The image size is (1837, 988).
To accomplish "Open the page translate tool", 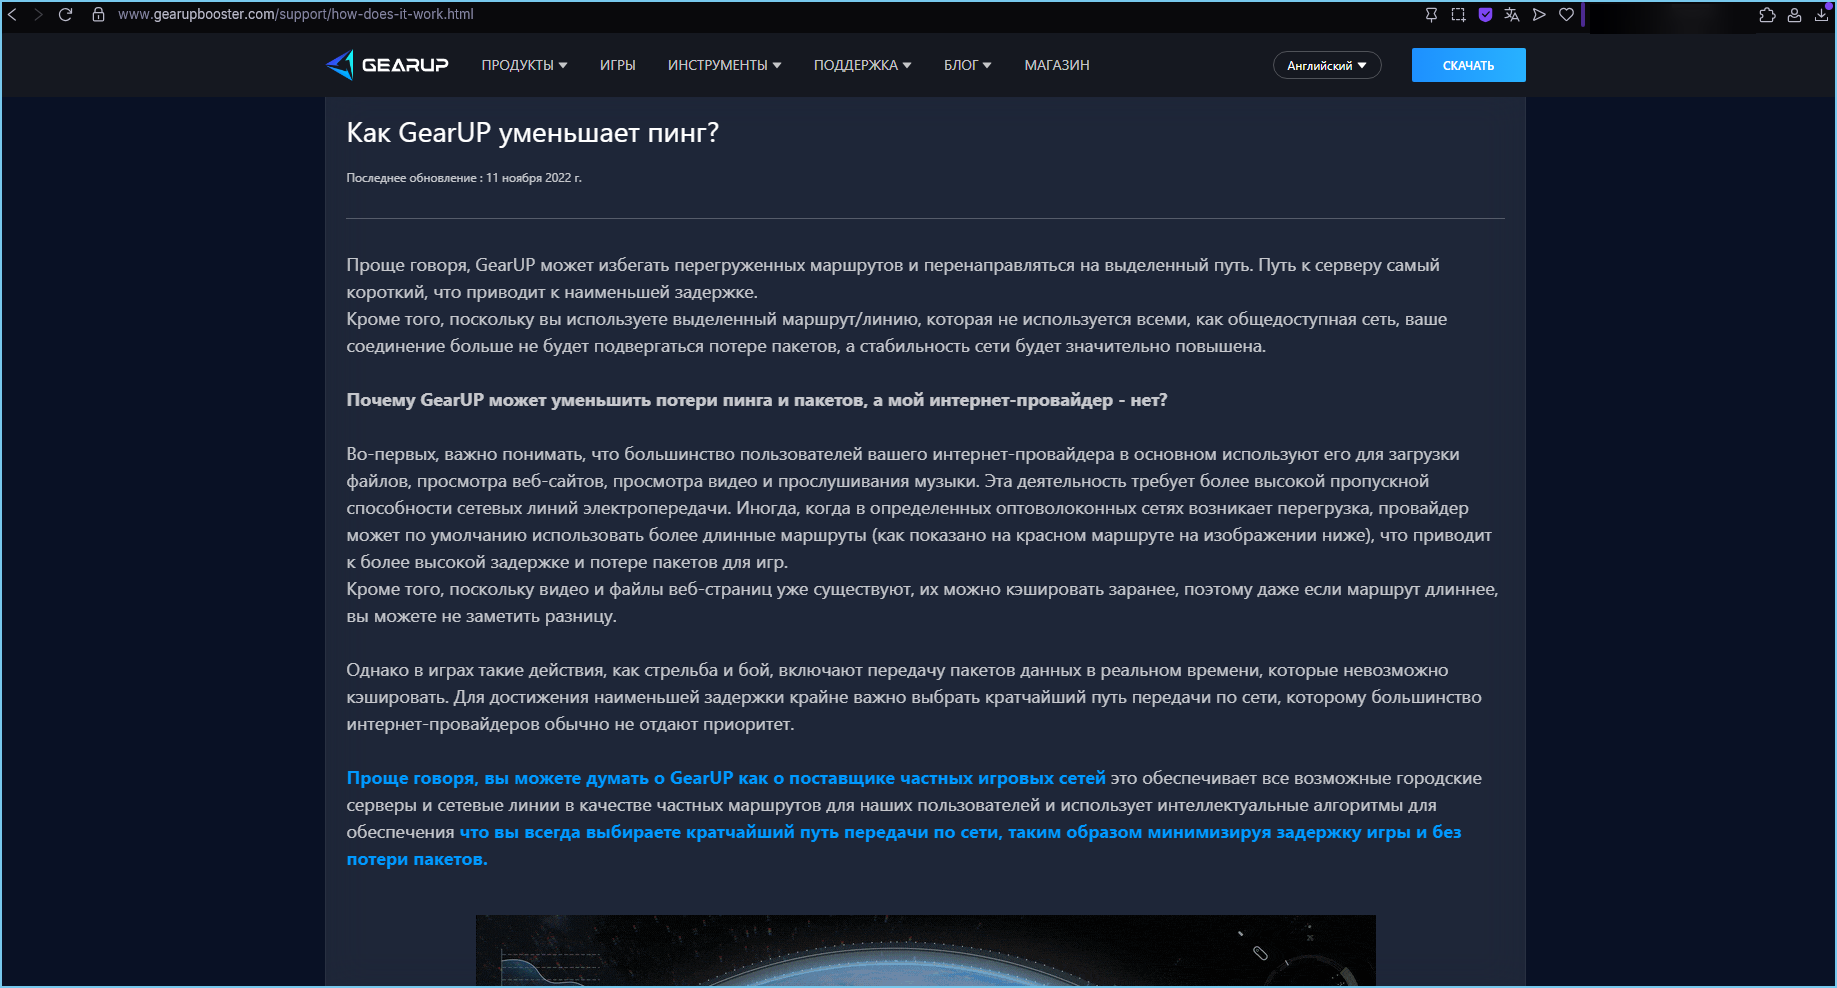I will click(x=1512, y=14).
